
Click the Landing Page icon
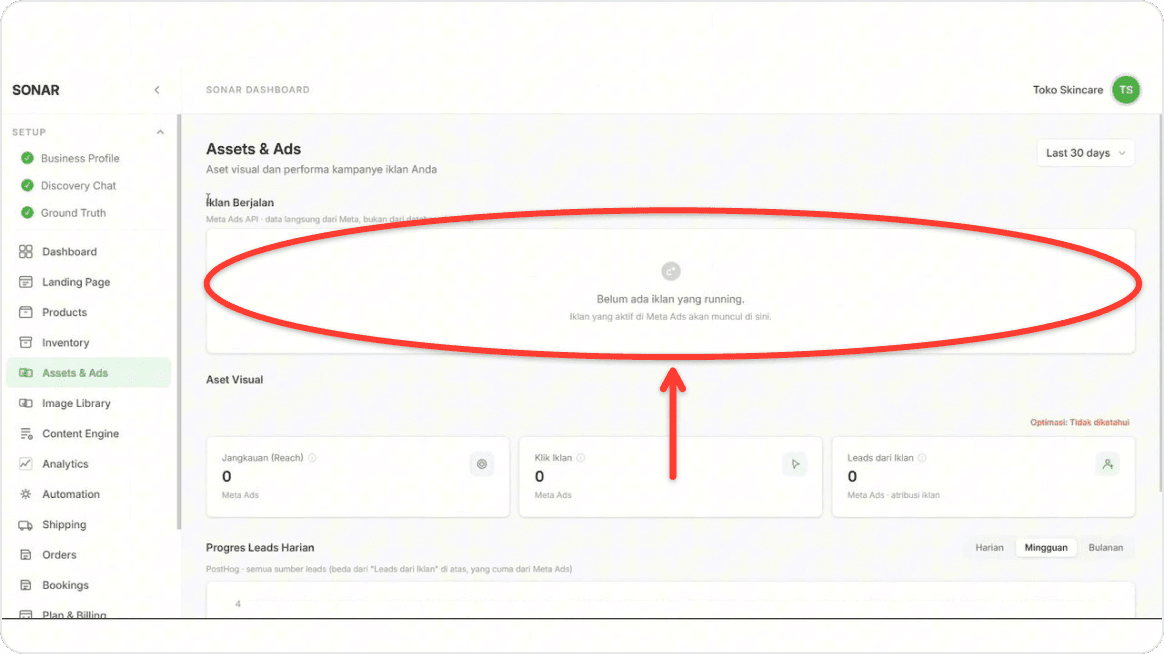26,282
